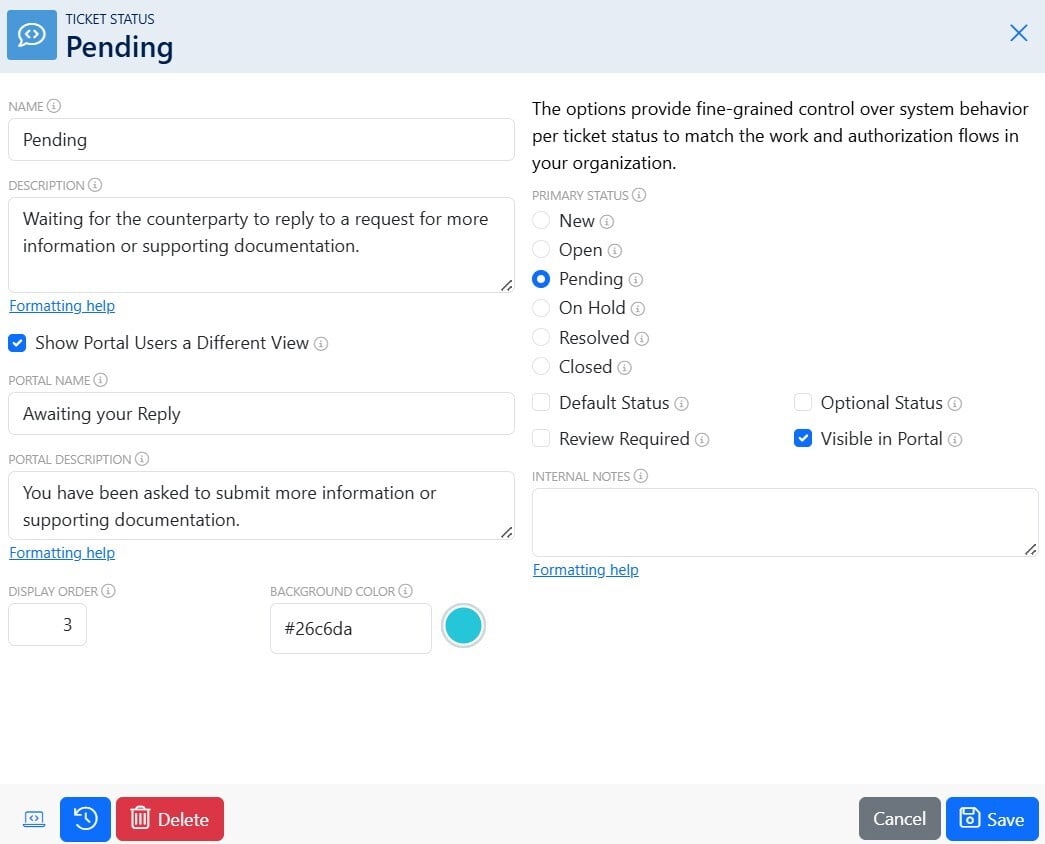1045x844 pixels.
Task: Click the ticket status chat icon in header
Action: (31, 35)
